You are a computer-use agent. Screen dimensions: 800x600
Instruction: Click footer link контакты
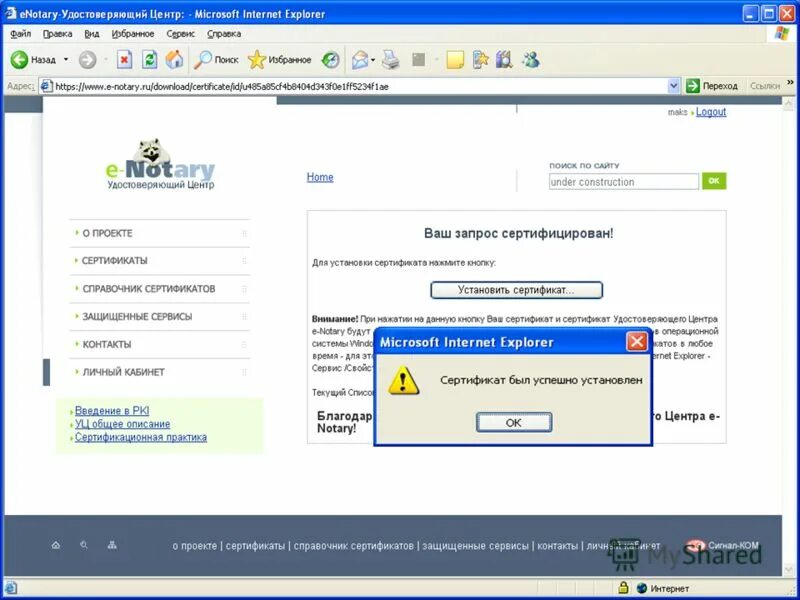[558, 546]
